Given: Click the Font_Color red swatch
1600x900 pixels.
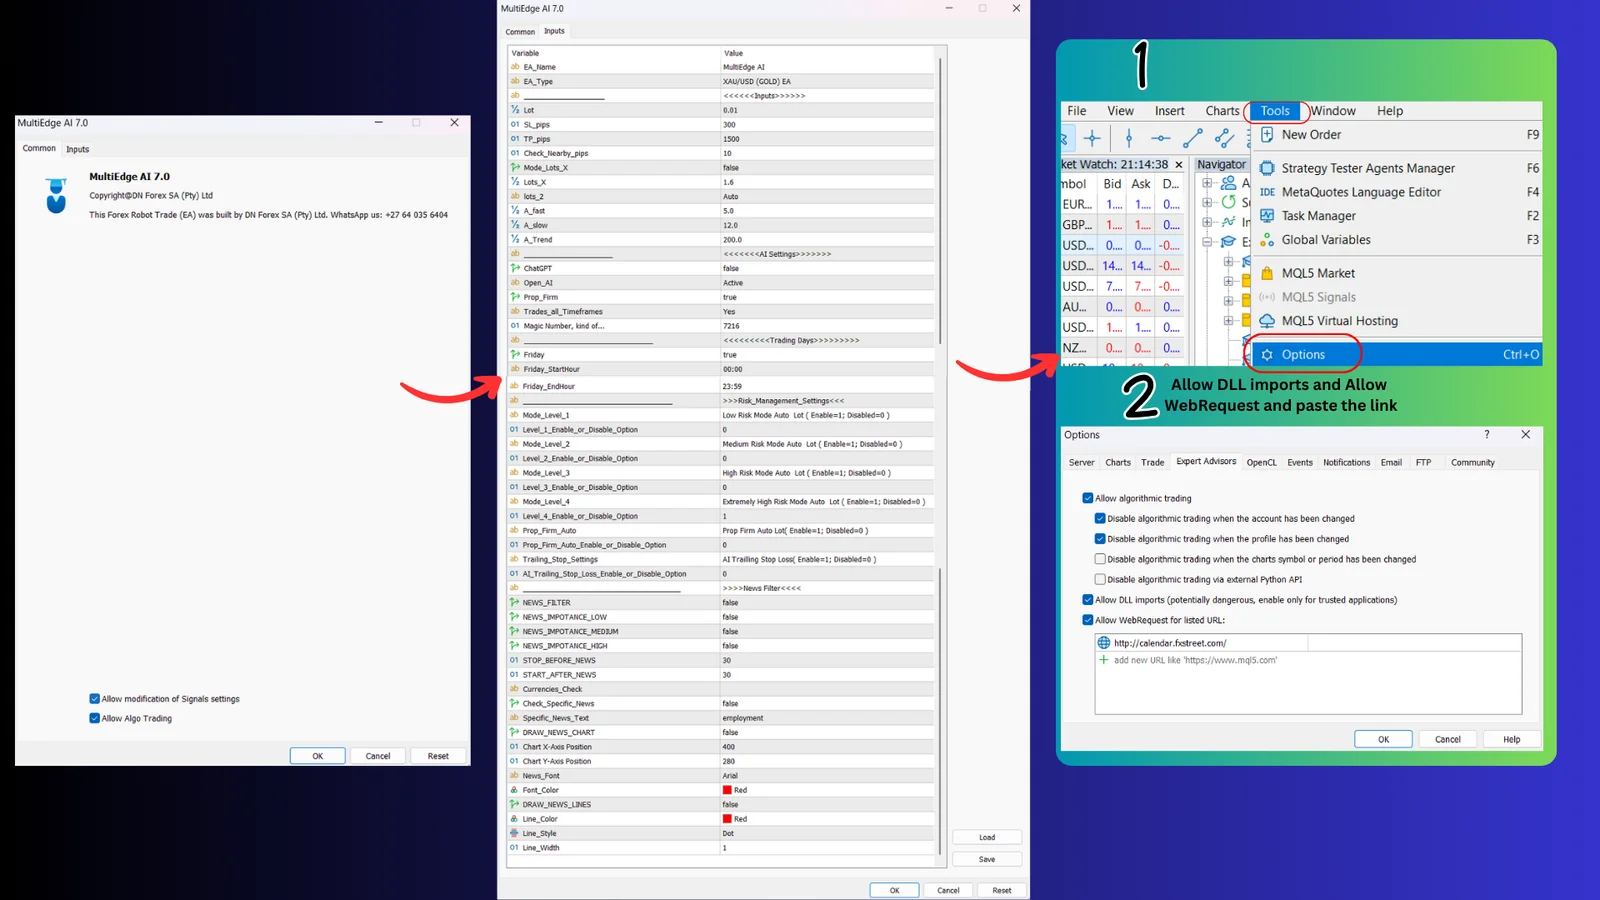Looking at the screenshot, I should 727,790.
